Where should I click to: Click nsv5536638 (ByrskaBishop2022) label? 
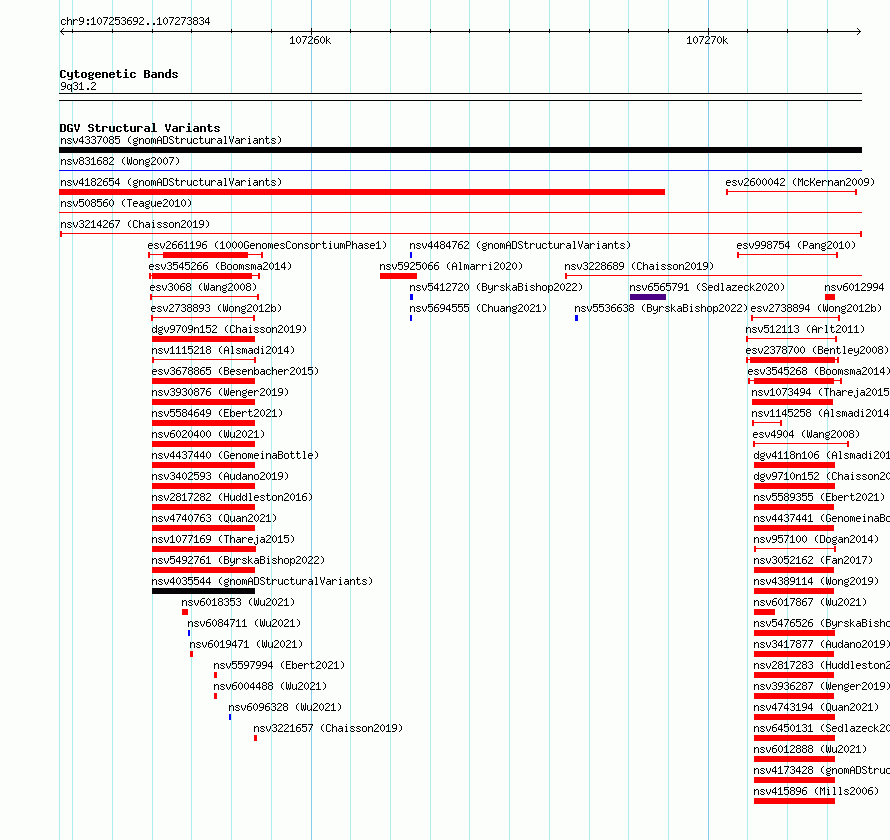[x=661, y=308]
